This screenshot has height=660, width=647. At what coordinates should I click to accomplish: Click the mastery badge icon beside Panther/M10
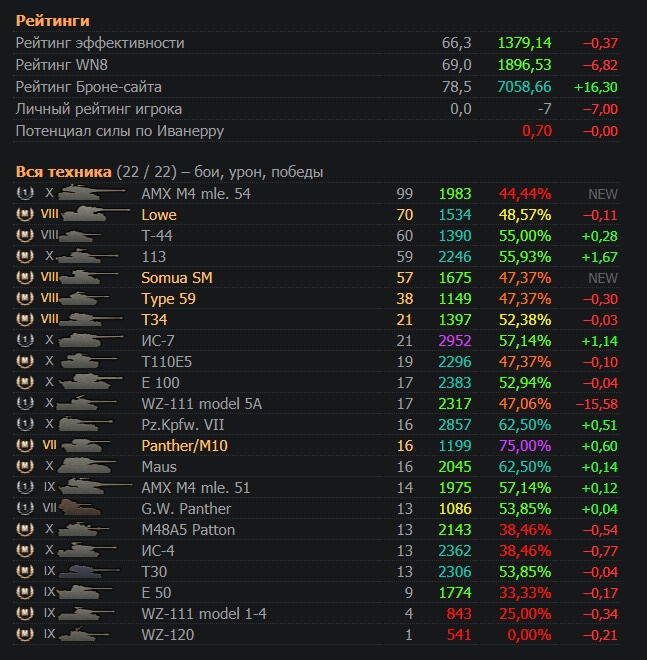click(x=24, y=445)
